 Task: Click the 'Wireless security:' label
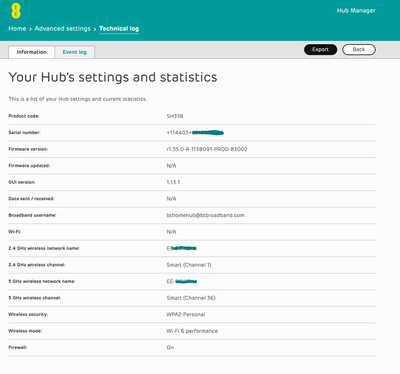(28, 314)
